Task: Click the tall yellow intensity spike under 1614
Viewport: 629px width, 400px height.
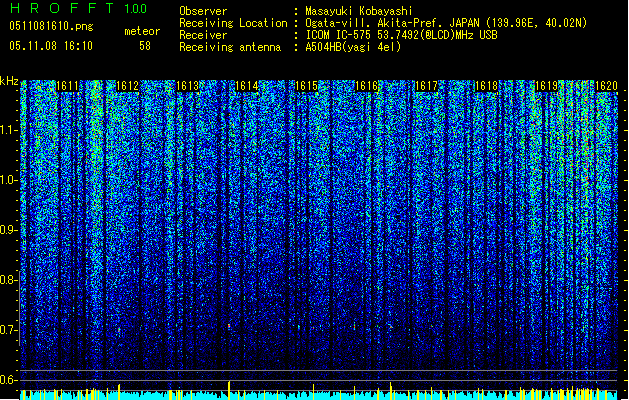Action: click(229, 390)
